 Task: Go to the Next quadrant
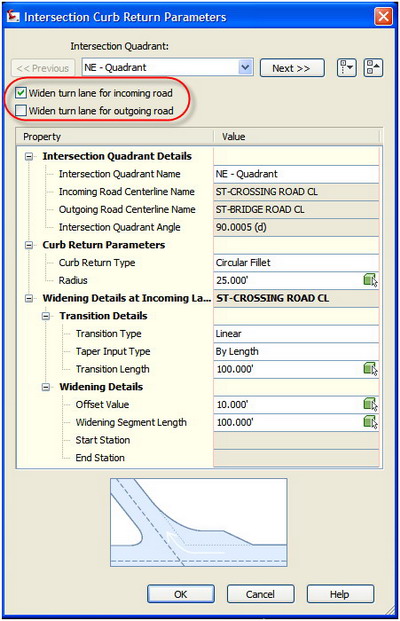point(292,68)
